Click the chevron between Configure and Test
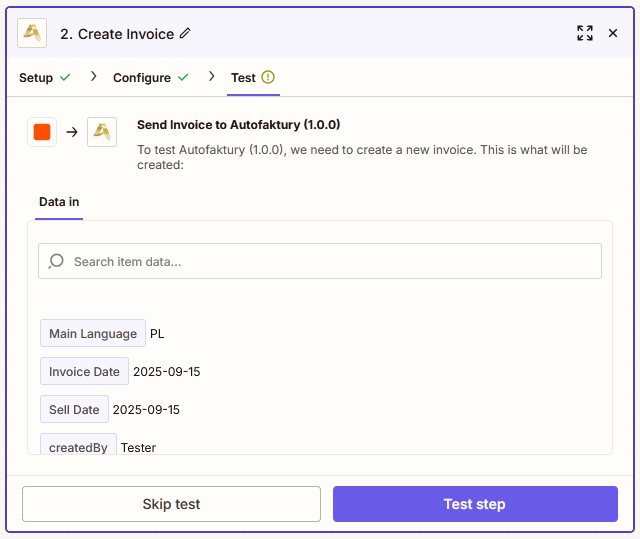The image size is (640, 539). point(211,76)
